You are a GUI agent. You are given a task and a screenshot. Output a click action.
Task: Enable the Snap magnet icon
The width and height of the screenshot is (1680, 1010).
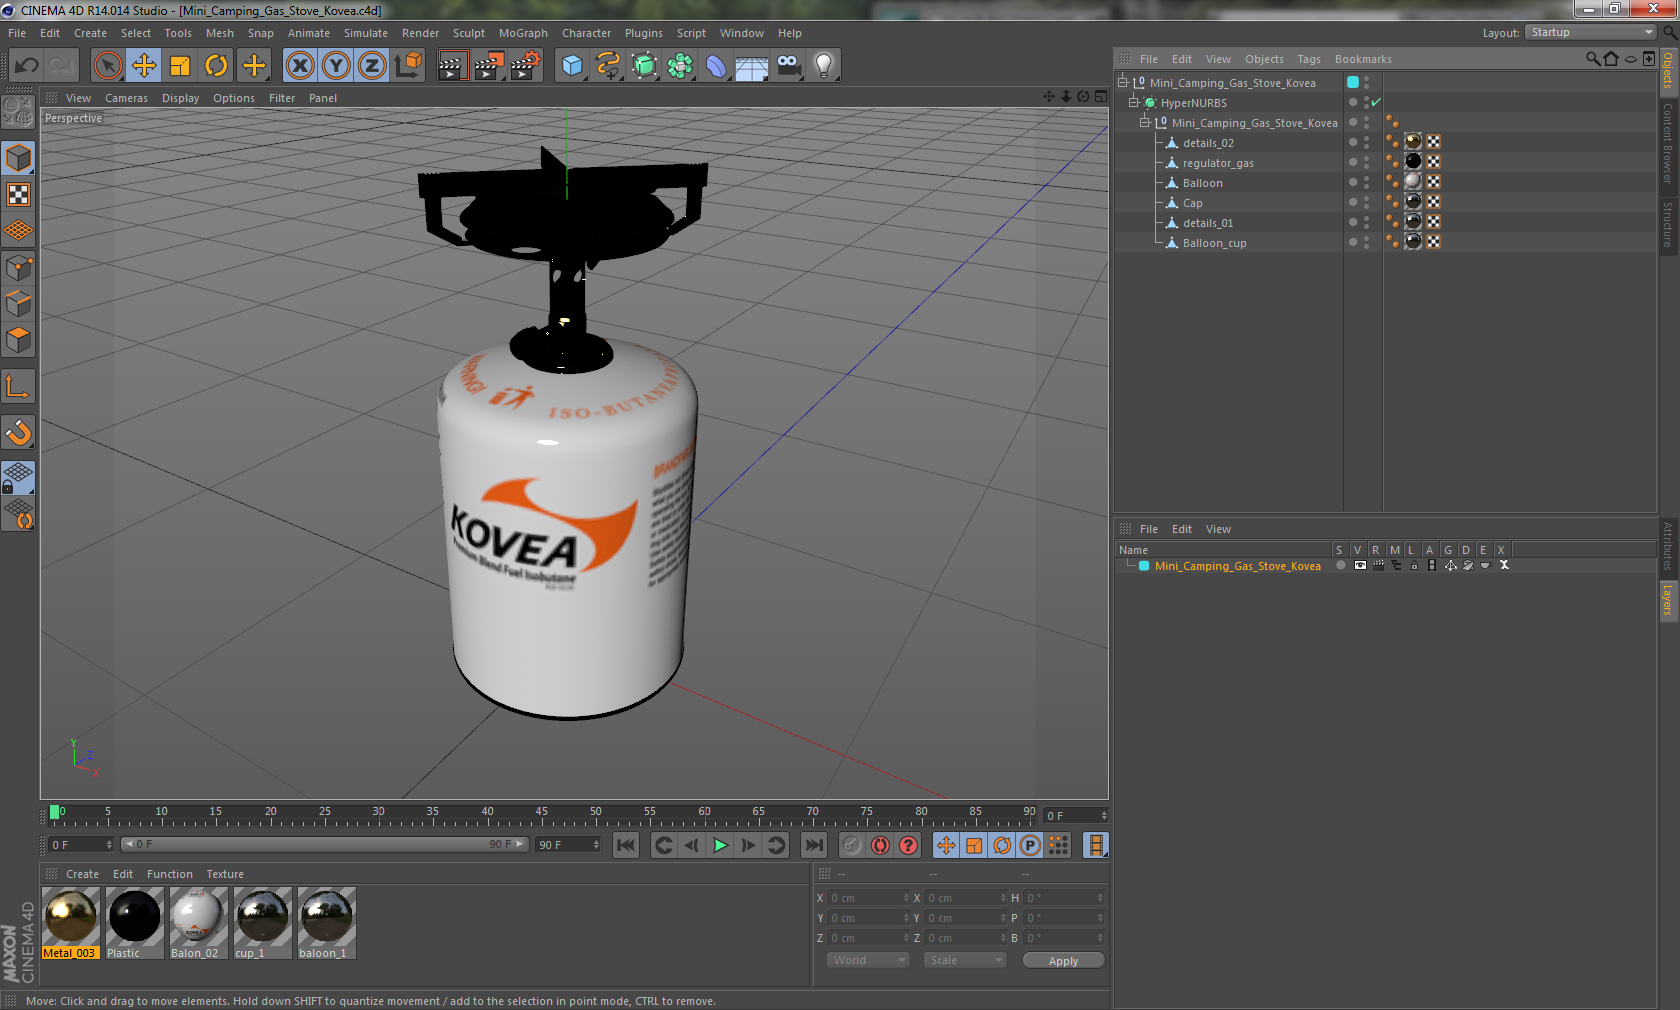point(18,433)
